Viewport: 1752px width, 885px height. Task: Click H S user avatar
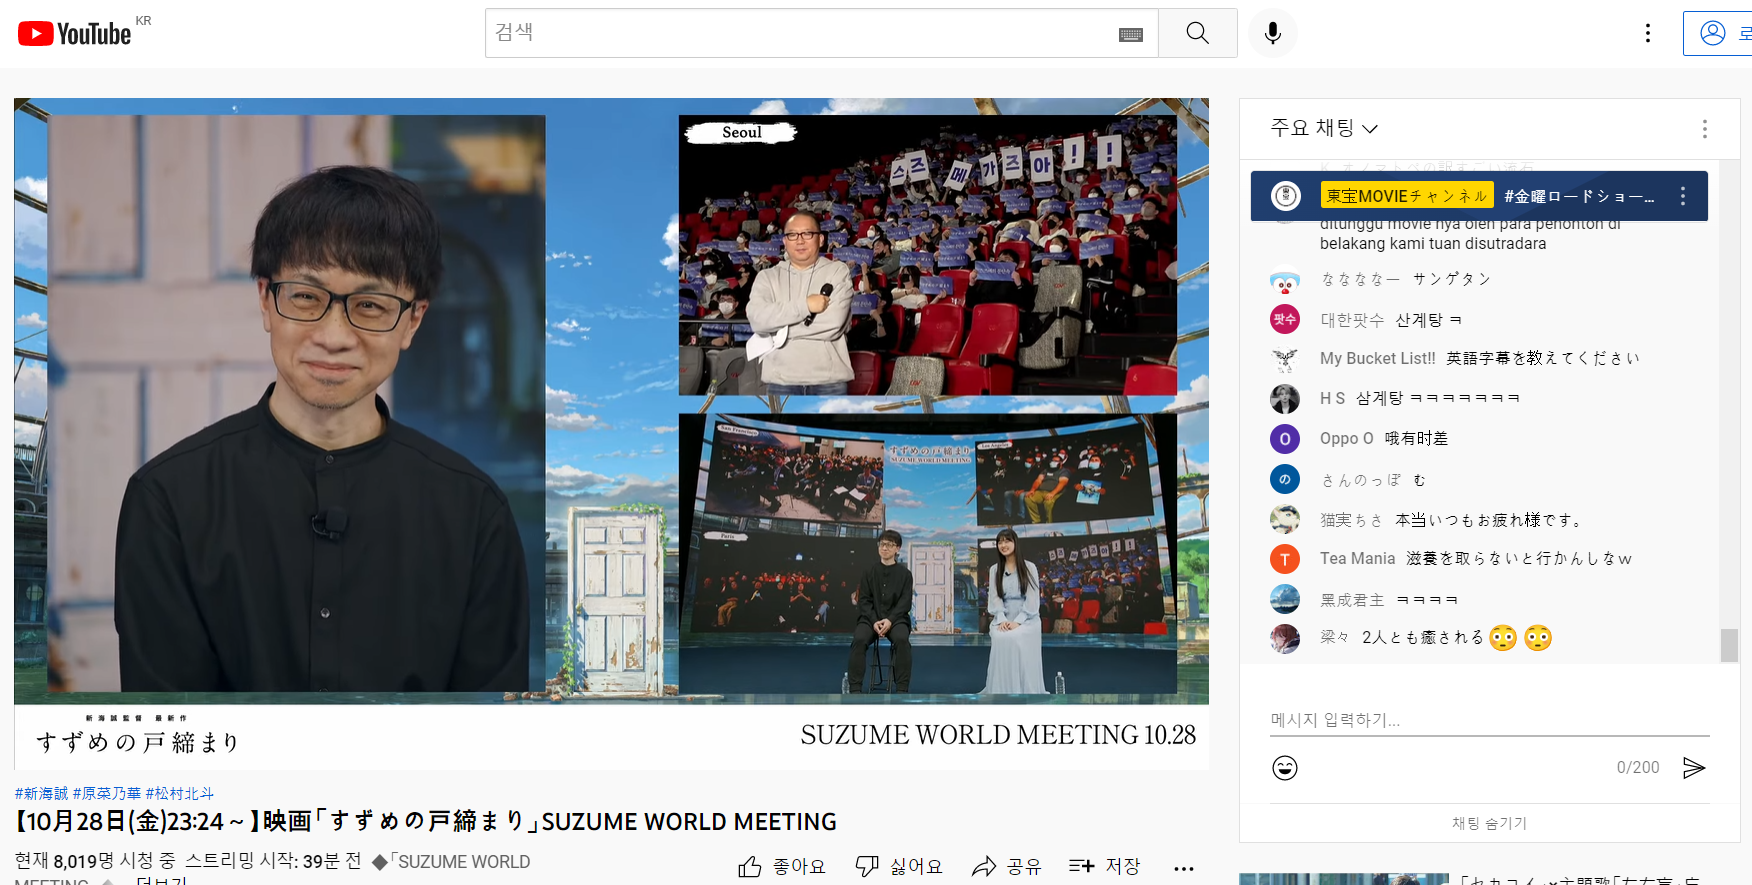[x=1285, y=399]
